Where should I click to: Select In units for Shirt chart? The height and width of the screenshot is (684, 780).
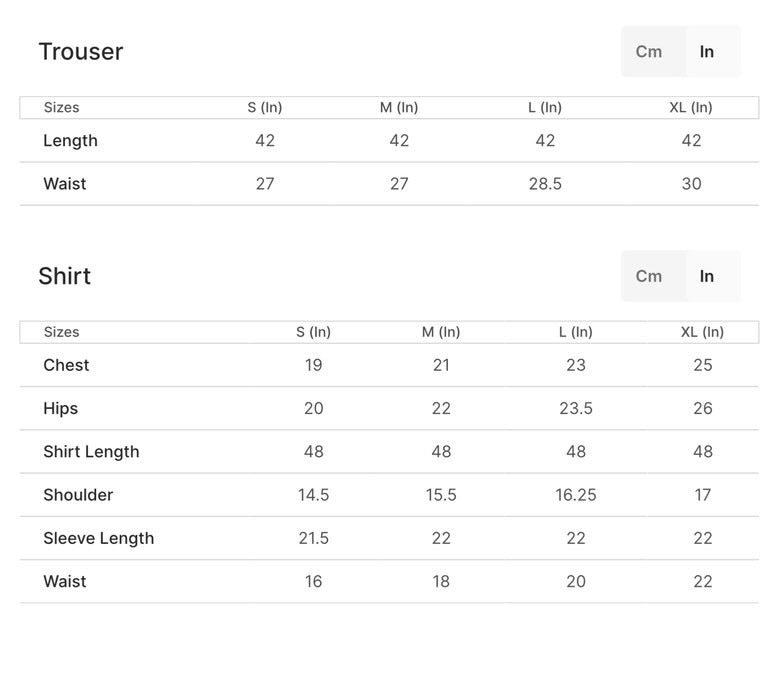point(707,276)
